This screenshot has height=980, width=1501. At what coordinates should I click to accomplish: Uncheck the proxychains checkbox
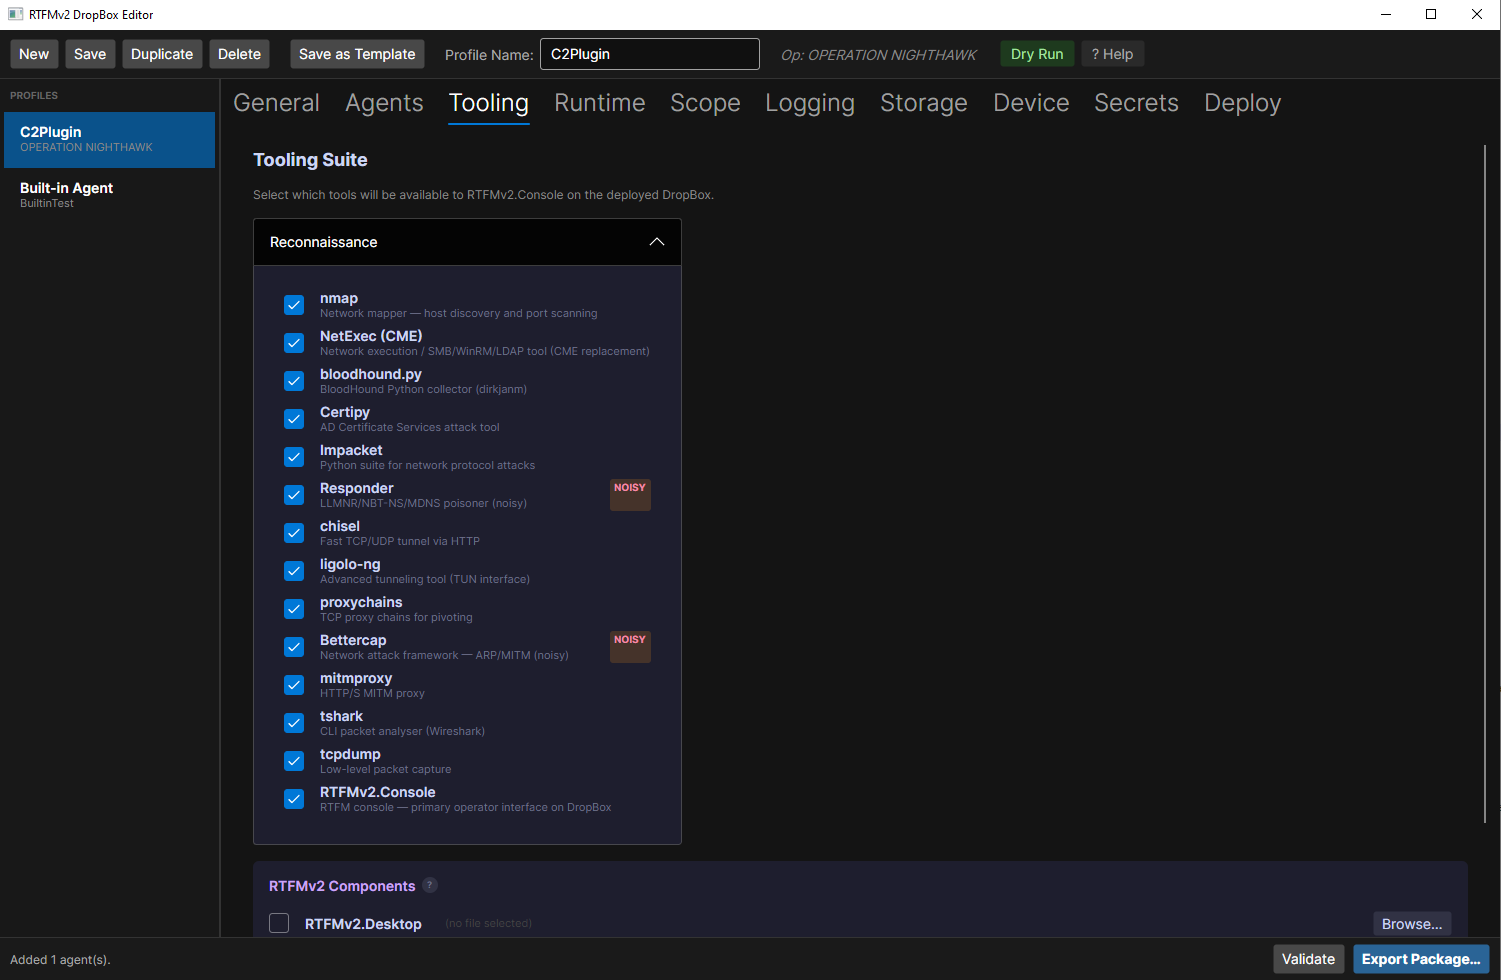pos(294,609)
